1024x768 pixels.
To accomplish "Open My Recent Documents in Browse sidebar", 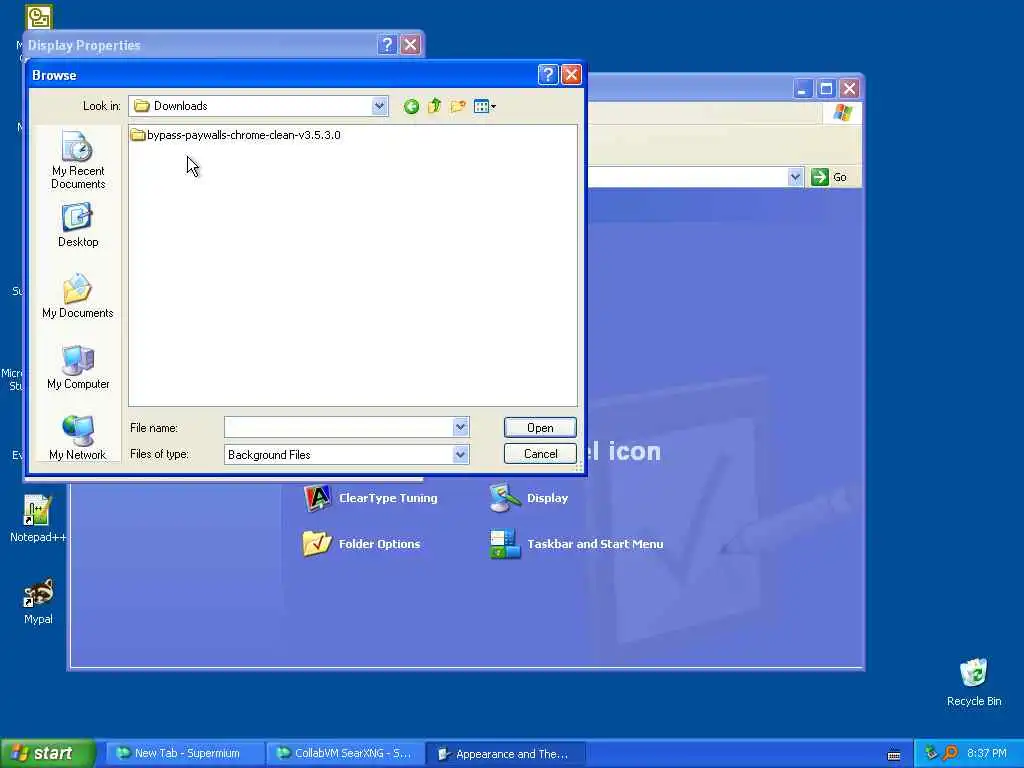I will (78, 161).
